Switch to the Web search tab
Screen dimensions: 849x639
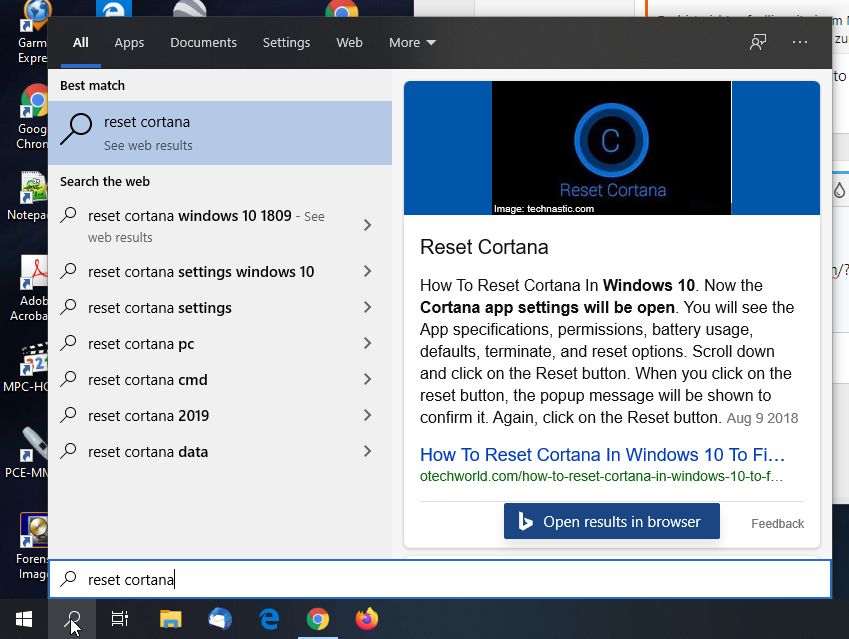349,42
